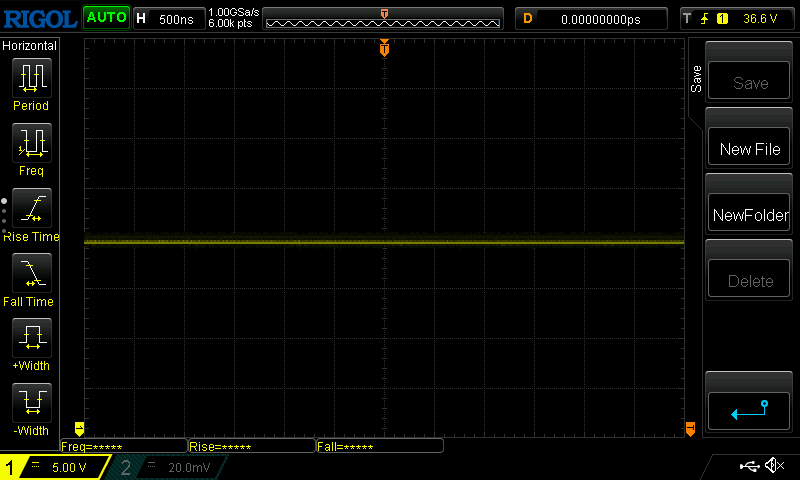The width and height of the screenshot is (800, 480).
Task: Select the -Width measurement icon
Action: tap(32, 402)
